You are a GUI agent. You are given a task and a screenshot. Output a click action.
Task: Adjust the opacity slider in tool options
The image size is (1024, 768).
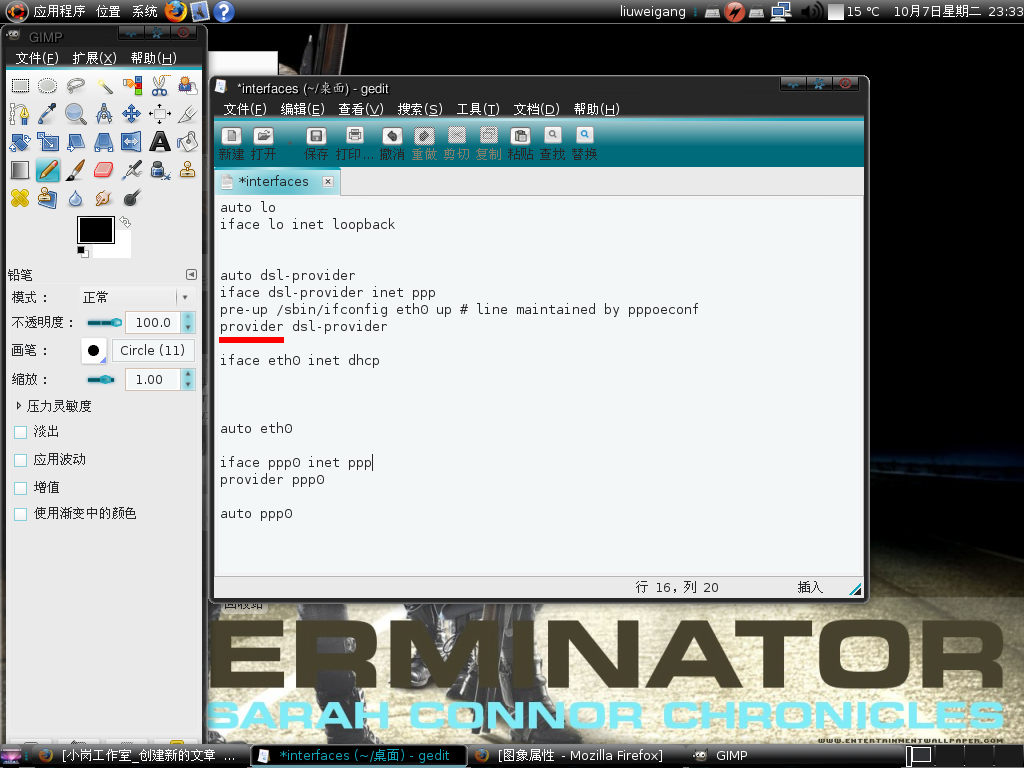[x=104, y=323]
